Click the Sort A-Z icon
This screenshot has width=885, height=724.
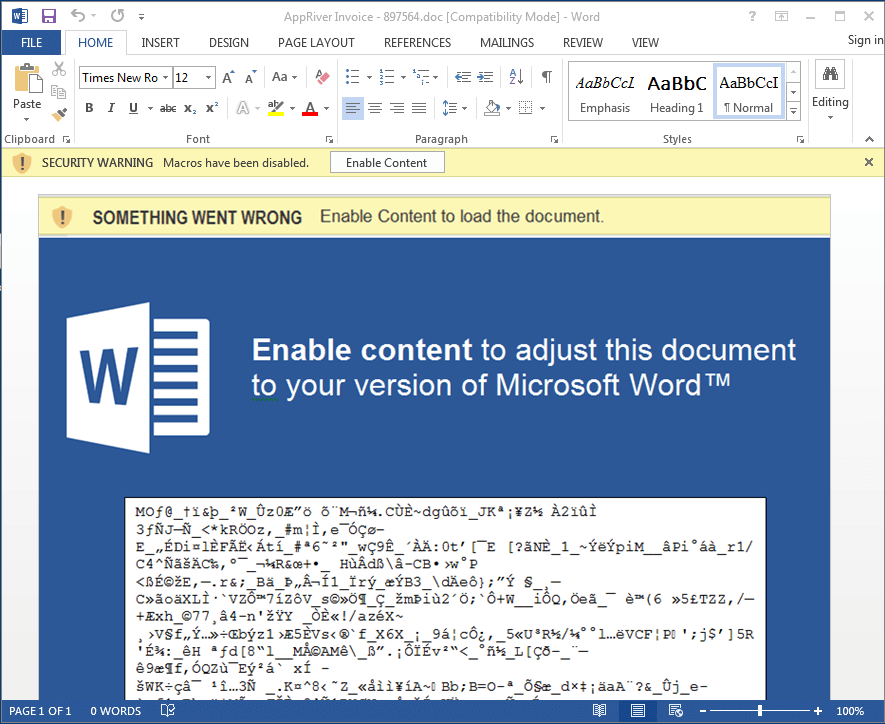click(517, 77)
